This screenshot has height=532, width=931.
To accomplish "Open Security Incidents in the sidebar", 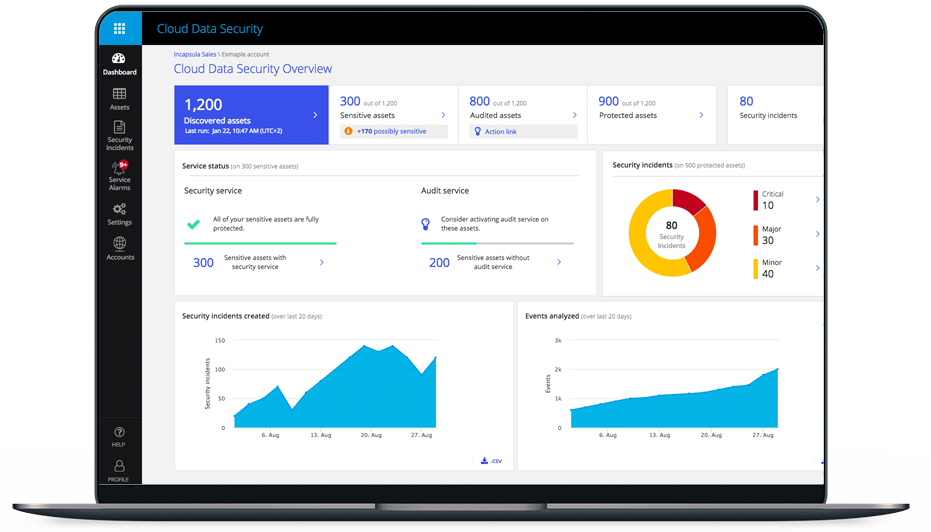I will [119, 135].
